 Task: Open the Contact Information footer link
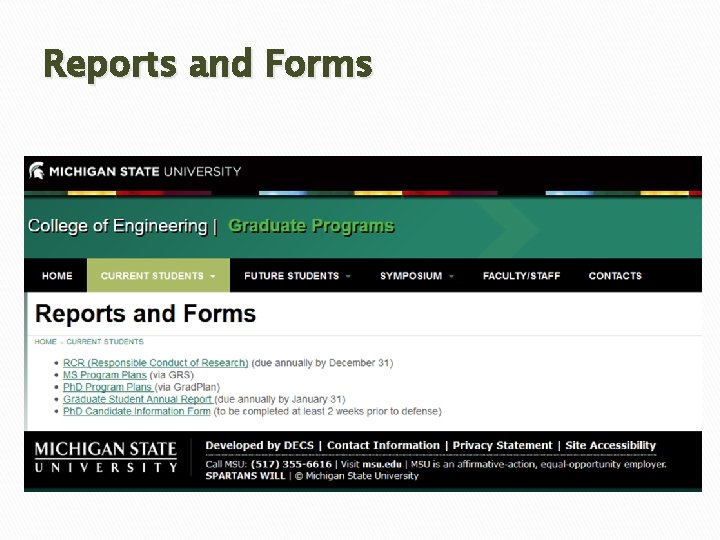click(383, 445)
